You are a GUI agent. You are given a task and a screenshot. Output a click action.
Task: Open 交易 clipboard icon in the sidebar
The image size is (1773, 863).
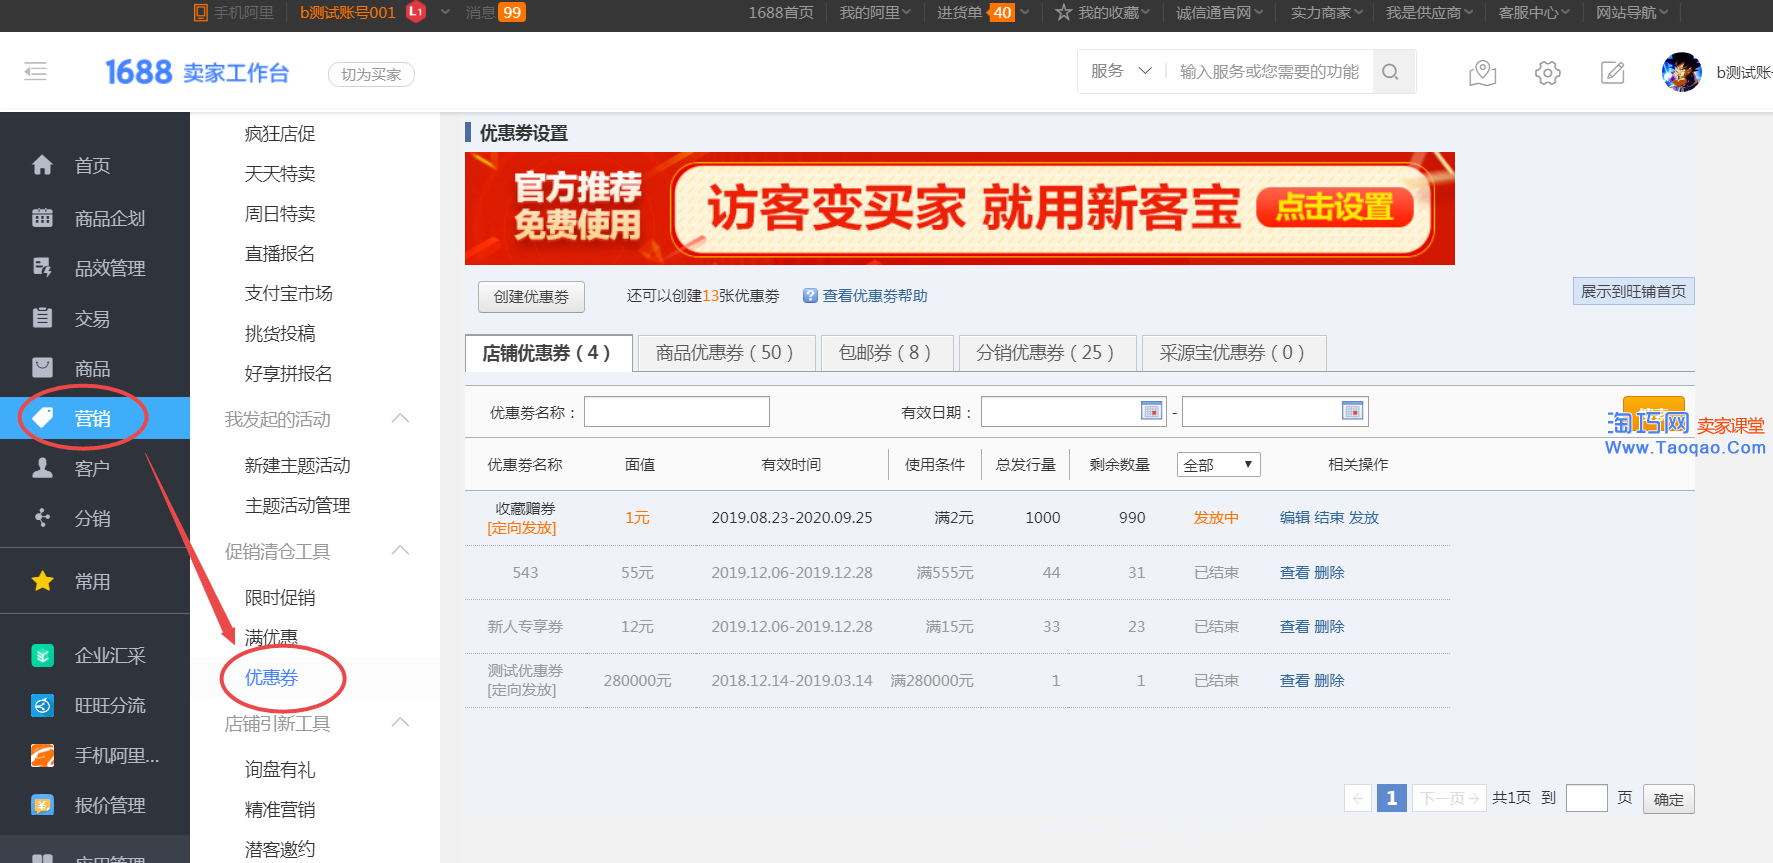coord(42,318)
